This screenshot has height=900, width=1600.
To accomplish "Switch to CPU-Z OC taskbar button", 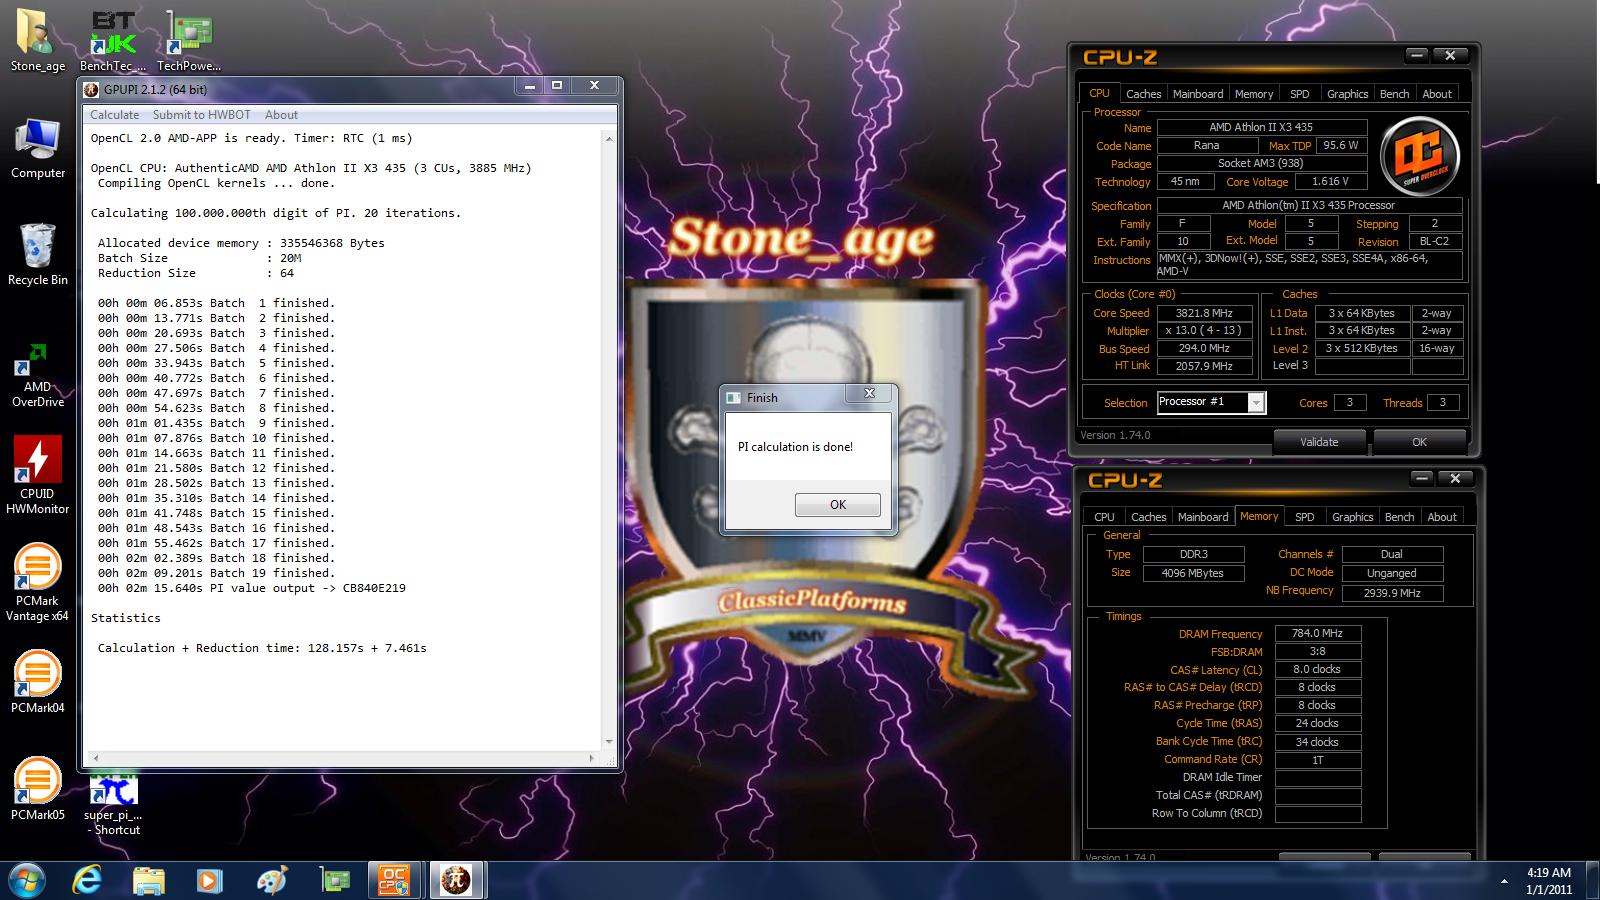I will [394, 880].
